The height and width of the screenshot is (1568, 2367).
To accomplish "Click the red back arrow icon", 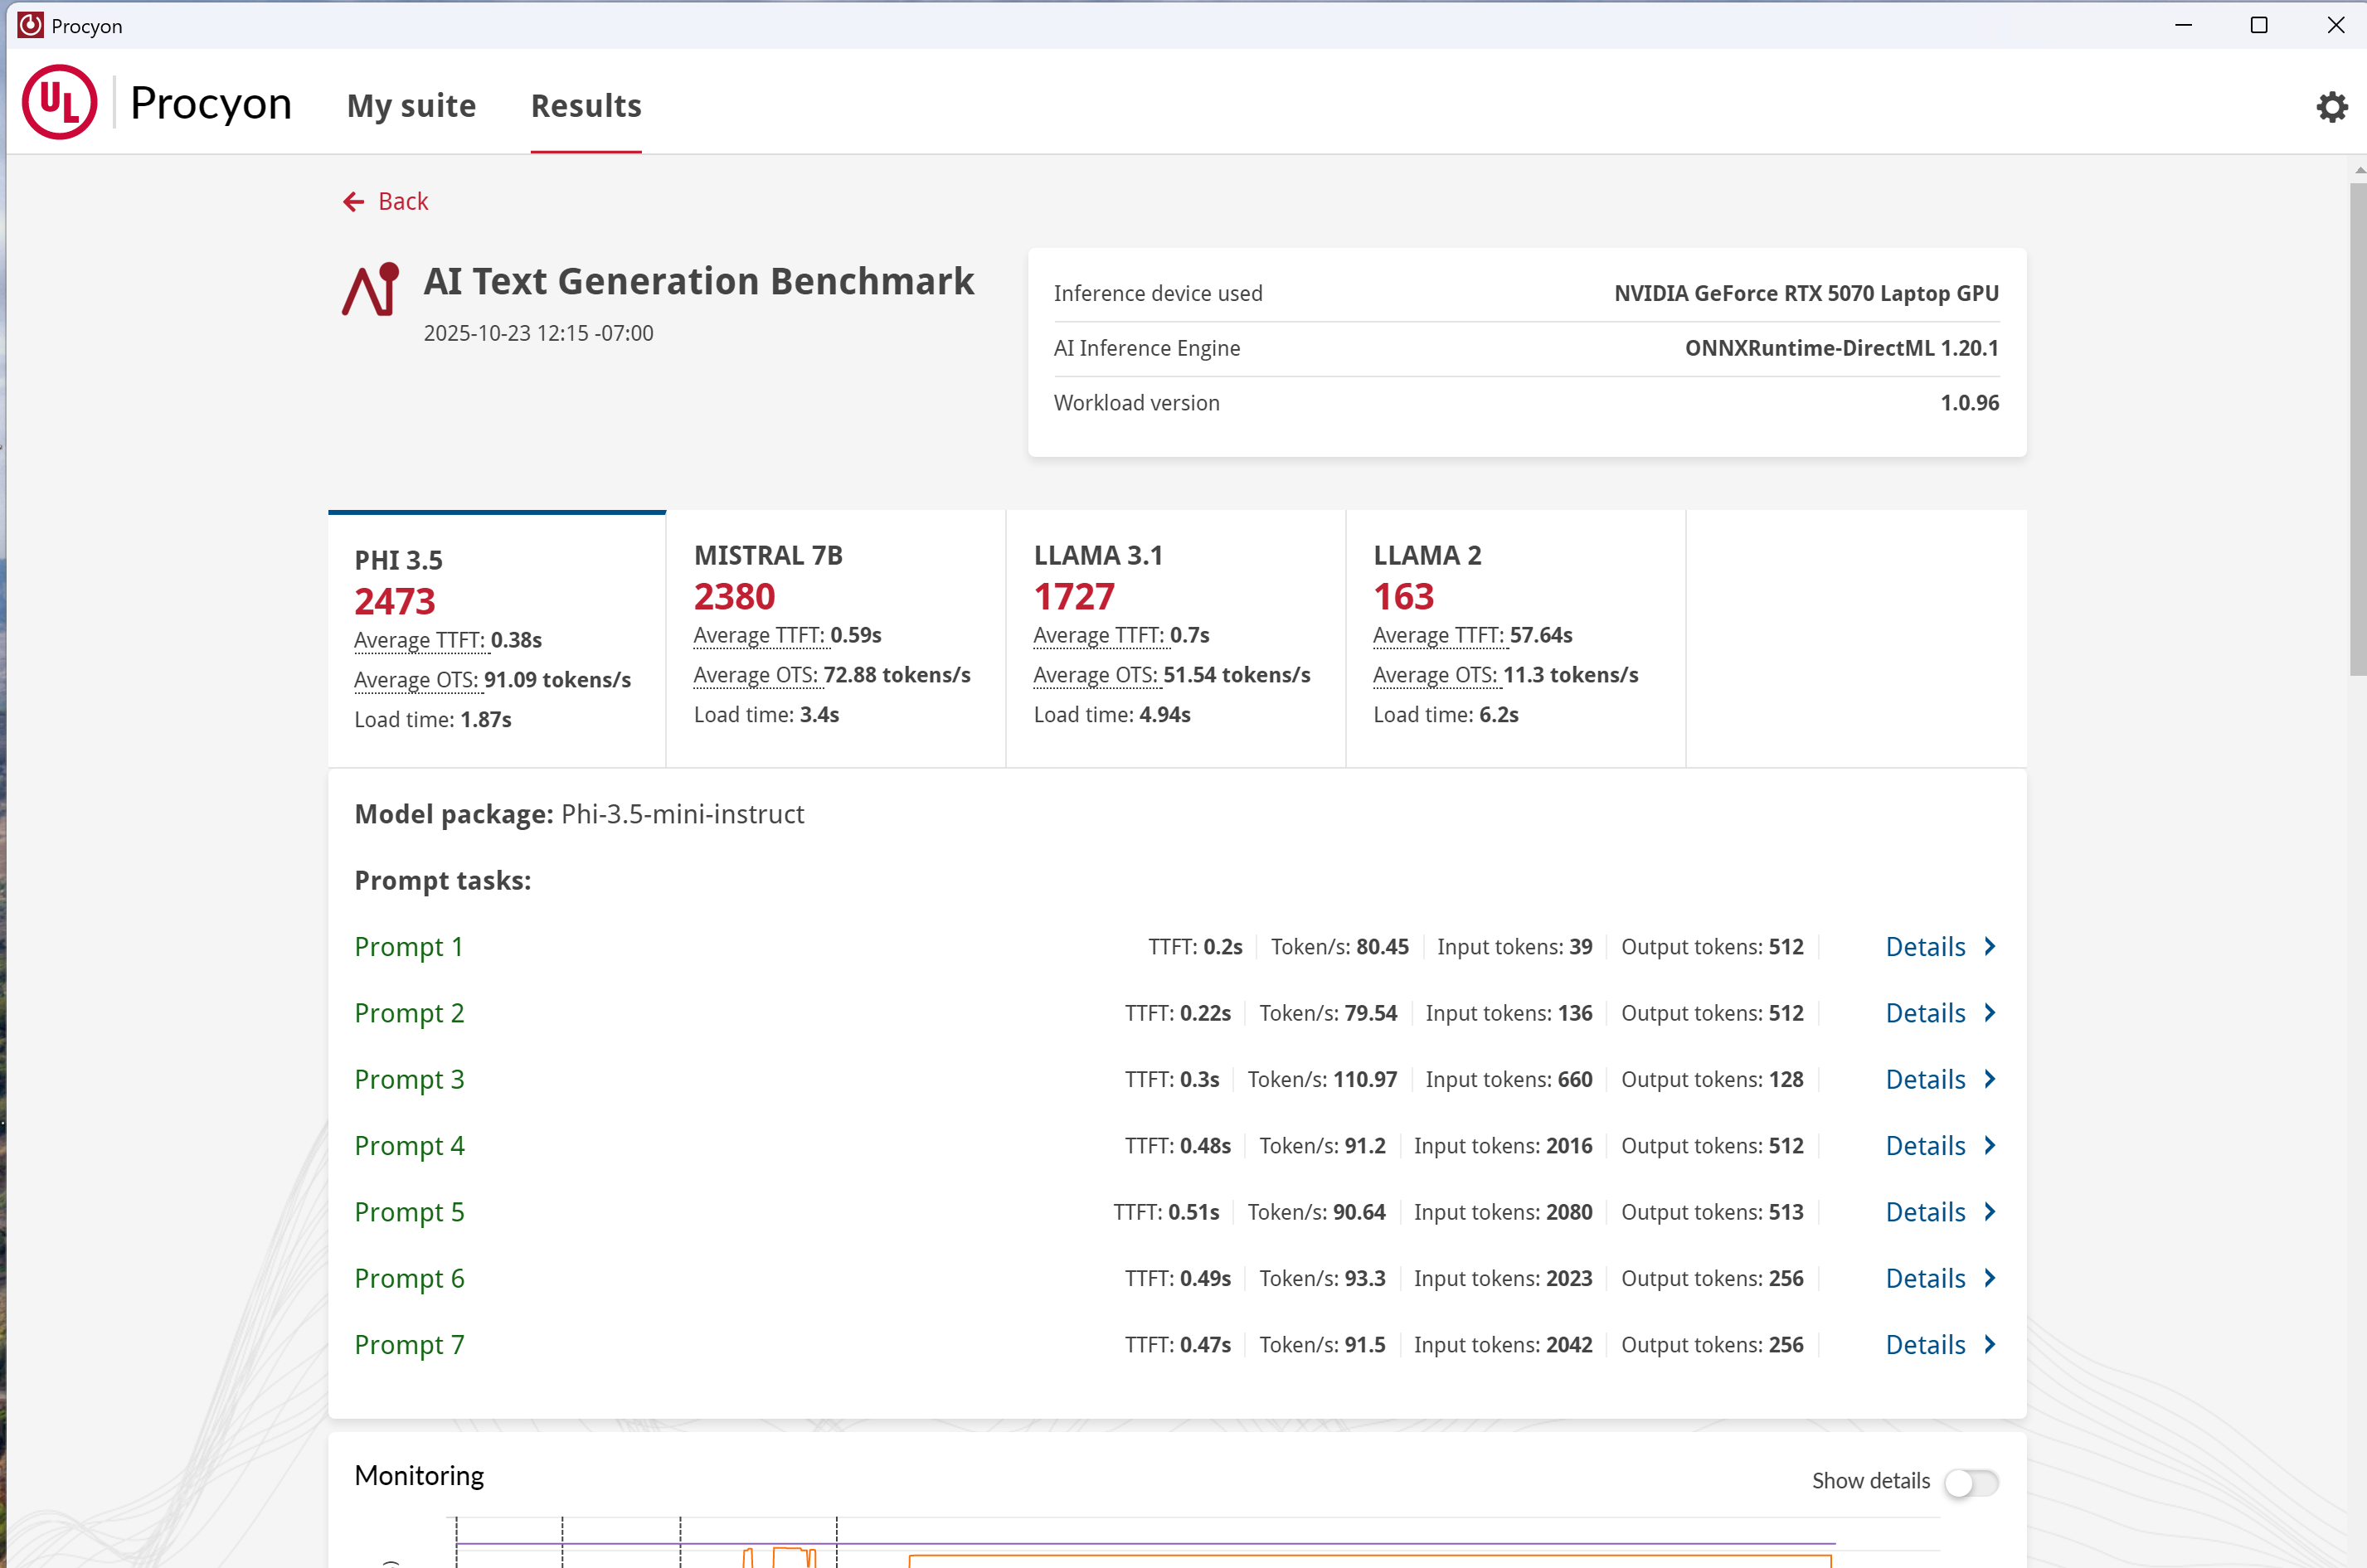I will [x=353, y=202].
